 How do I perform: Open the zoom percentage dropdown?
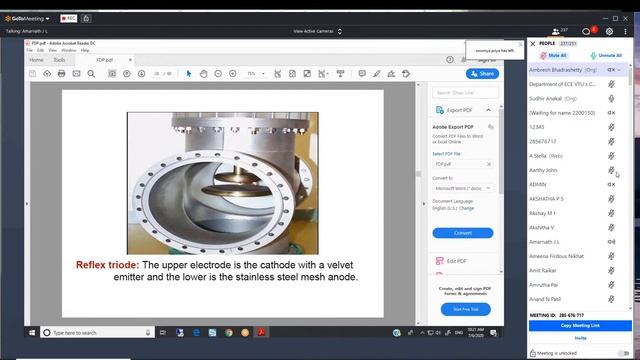pyautogui.click(x=263, y=74)
